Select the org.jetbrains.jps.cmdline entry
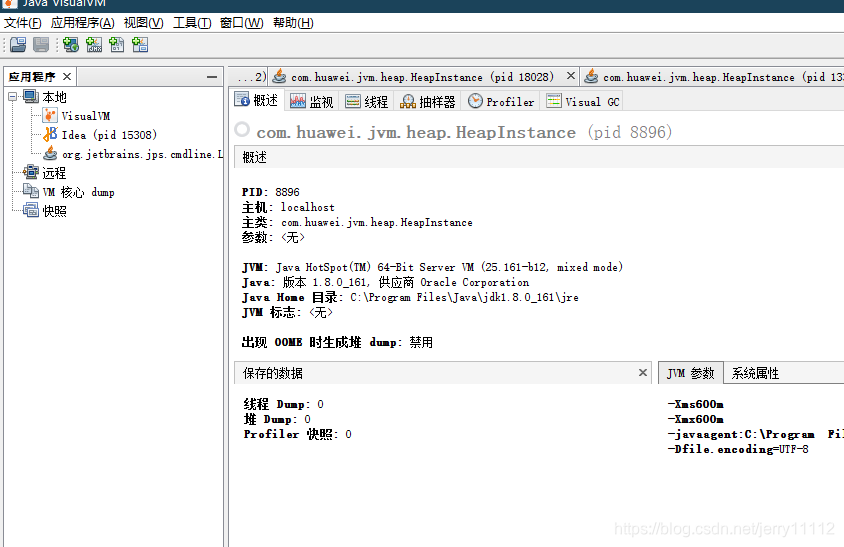Image resolution: width=844 pixels, height=547 pixels. pos(142,154)
